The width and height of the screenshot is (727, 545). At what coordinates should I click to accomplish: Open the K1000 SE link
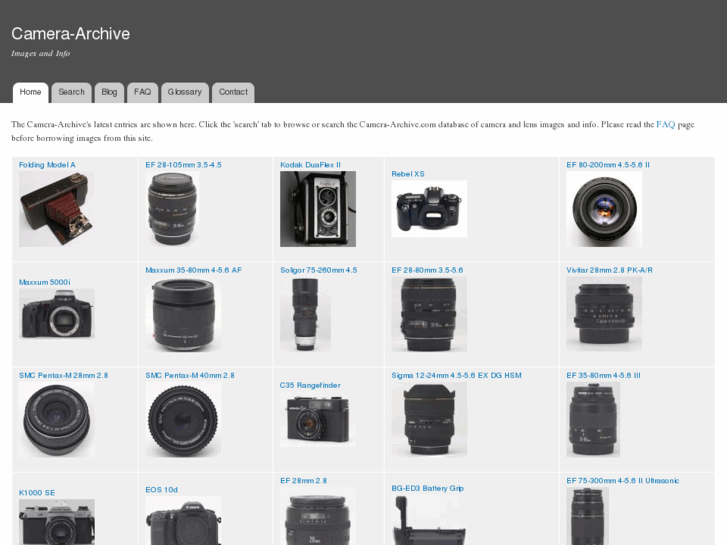click(37, 493)
